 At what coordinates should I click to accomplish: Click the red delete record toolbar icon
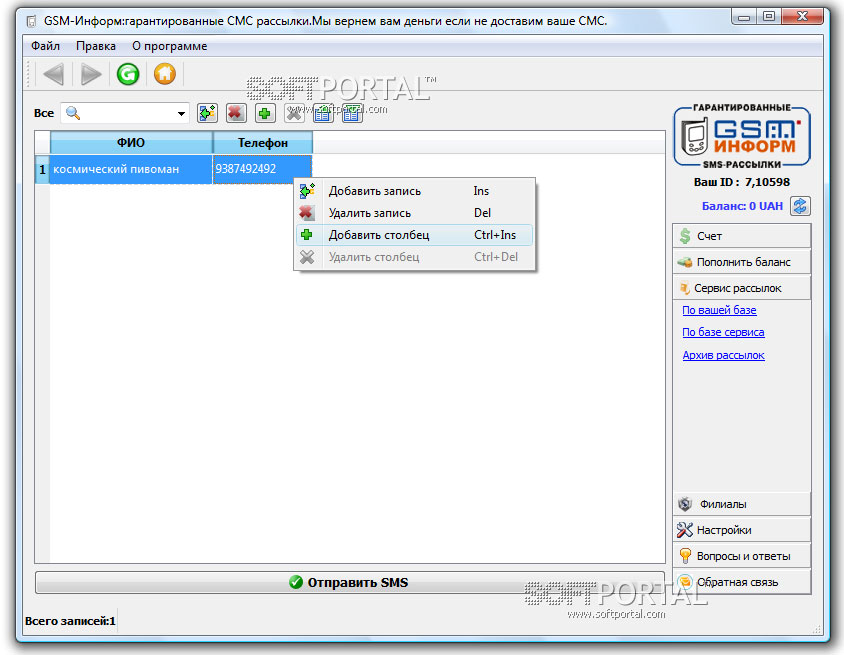(236, 113)
